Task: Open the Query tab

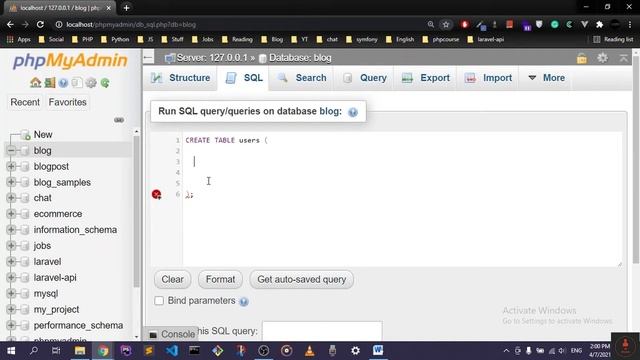Action: pyautogui.click(x=365, y=78)
